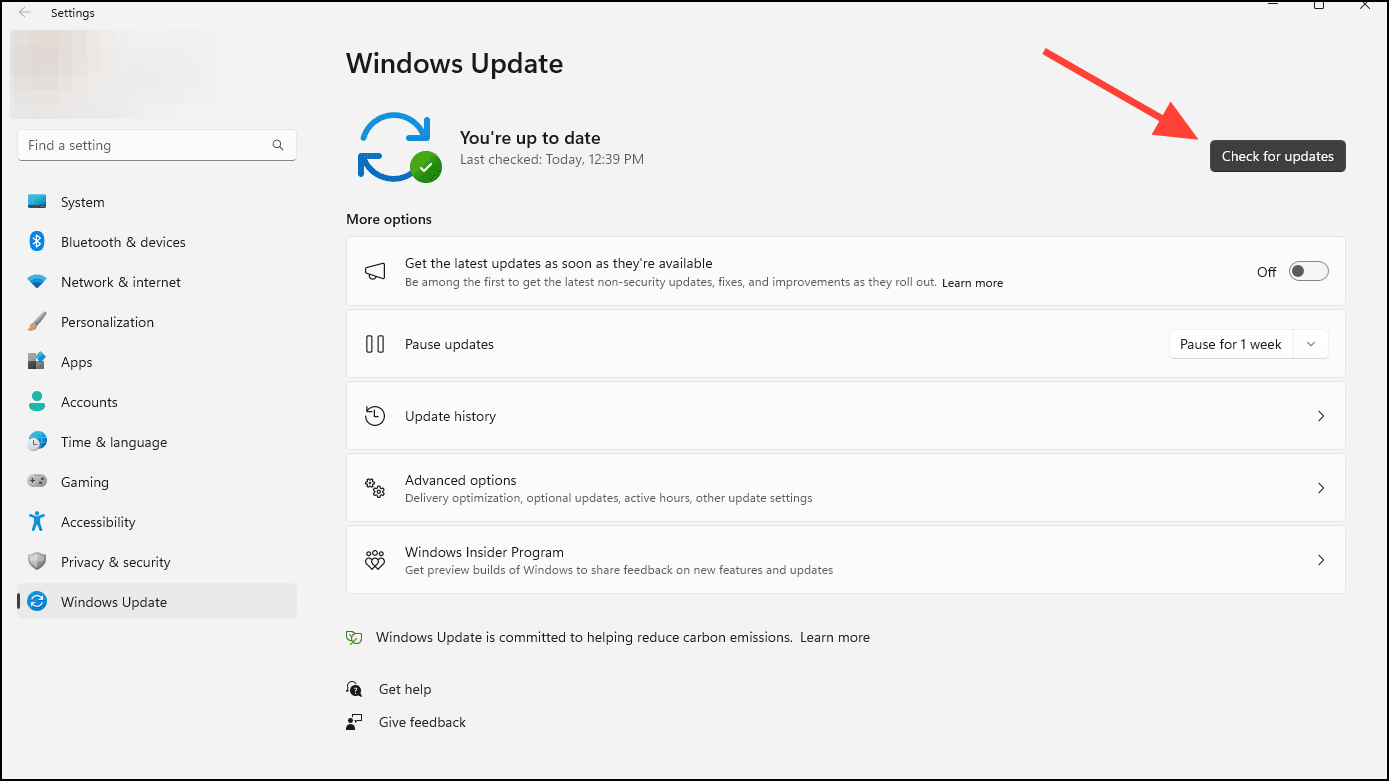The width and height of the screenshot is (1389, 781).
Task: Open the Pause updates duration dropdown
Action: [x=1311, y=343]
